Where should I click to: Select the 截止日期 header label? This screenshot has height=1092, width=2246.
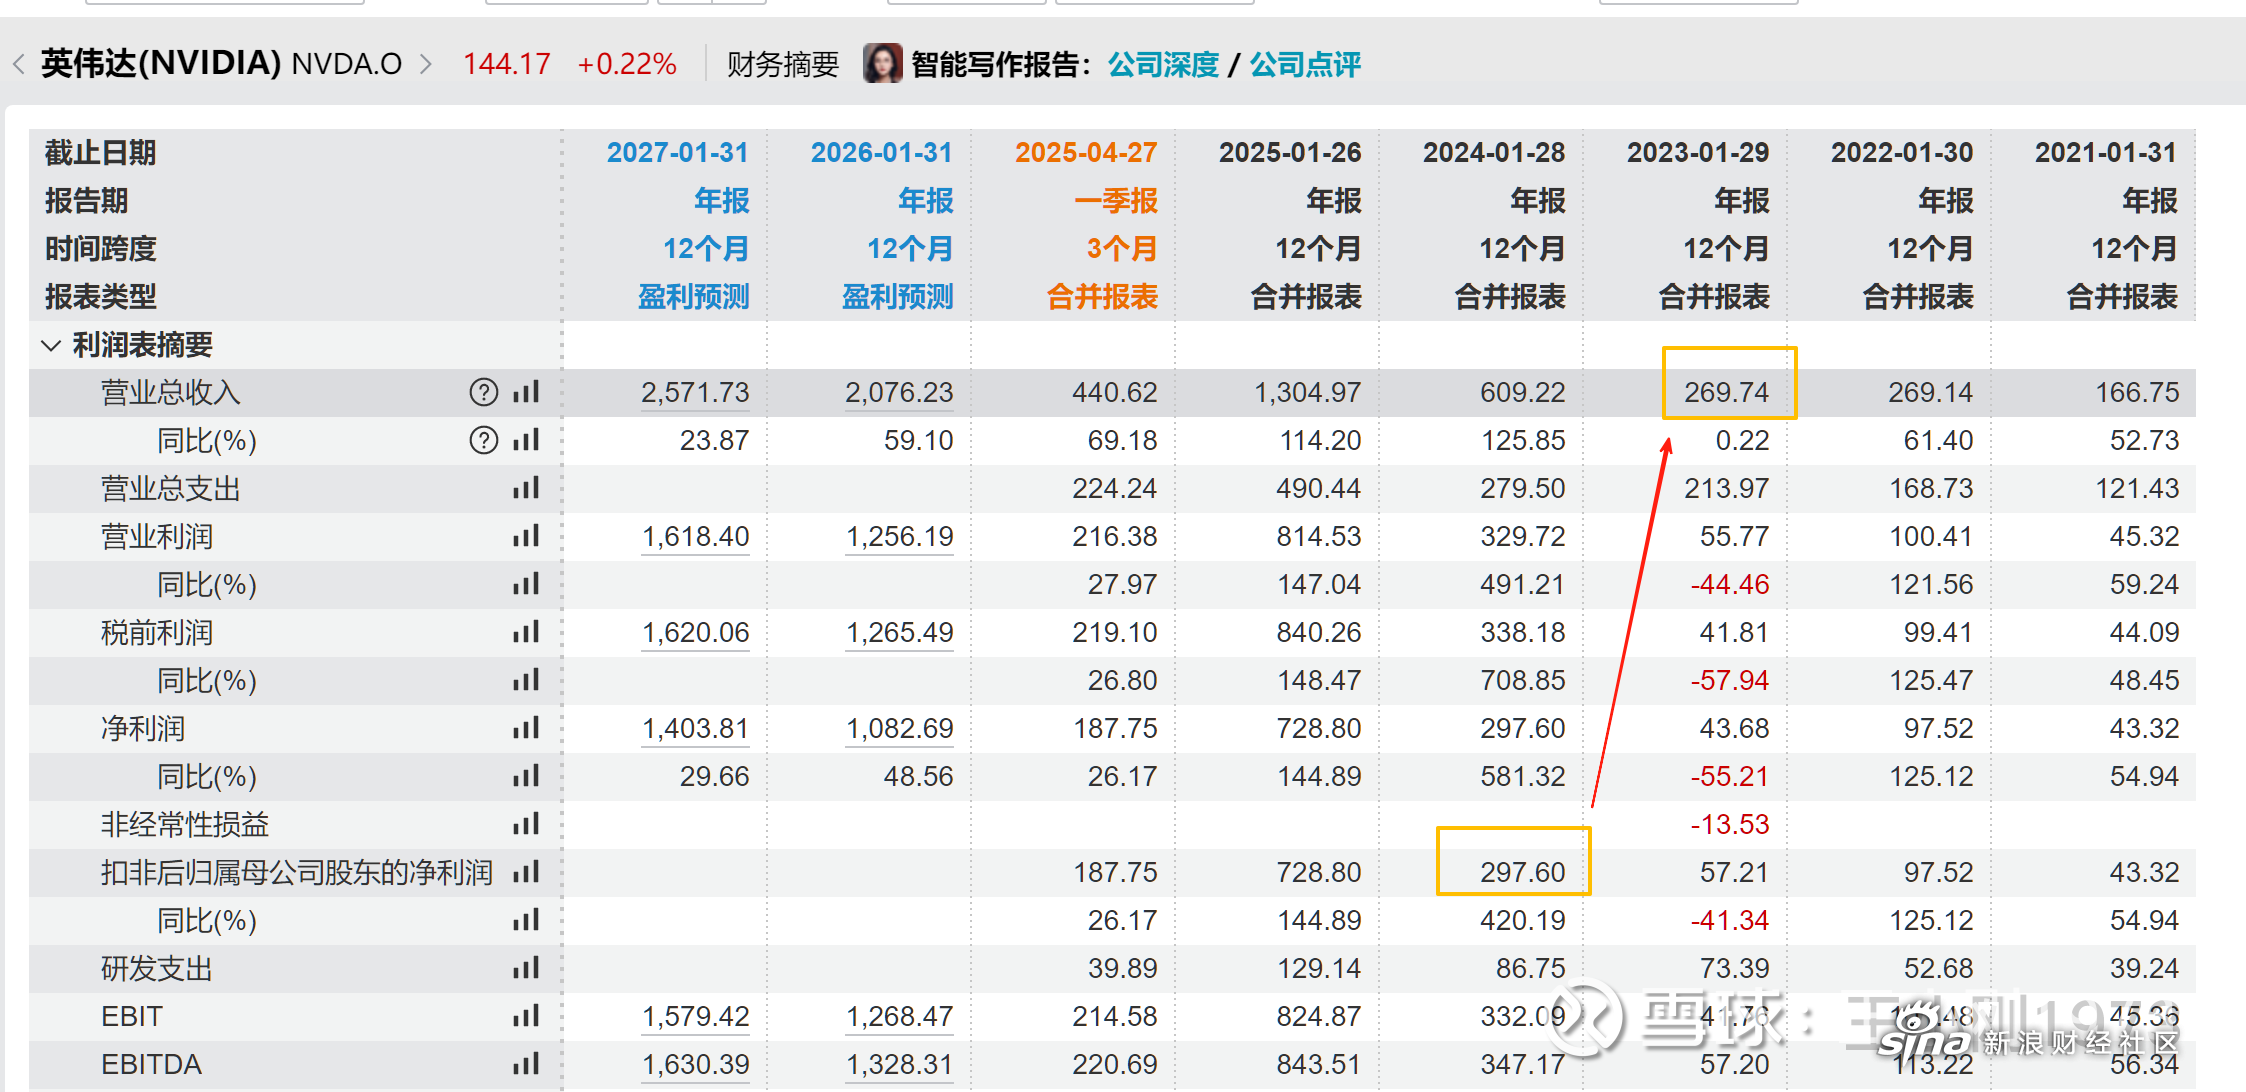(x=100, y=152)
